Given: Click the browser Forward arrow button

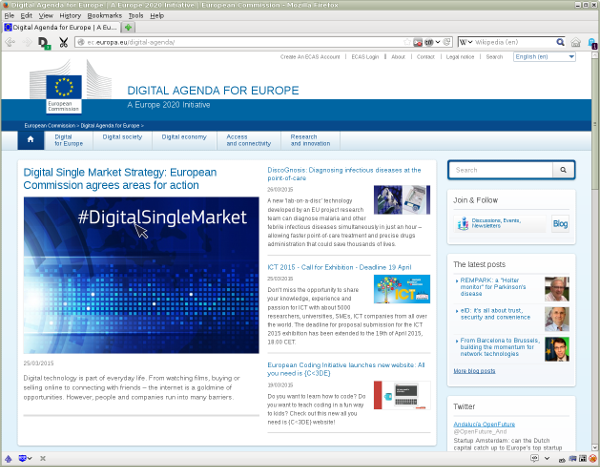Looking at the screenshot, I should (27, 42).
